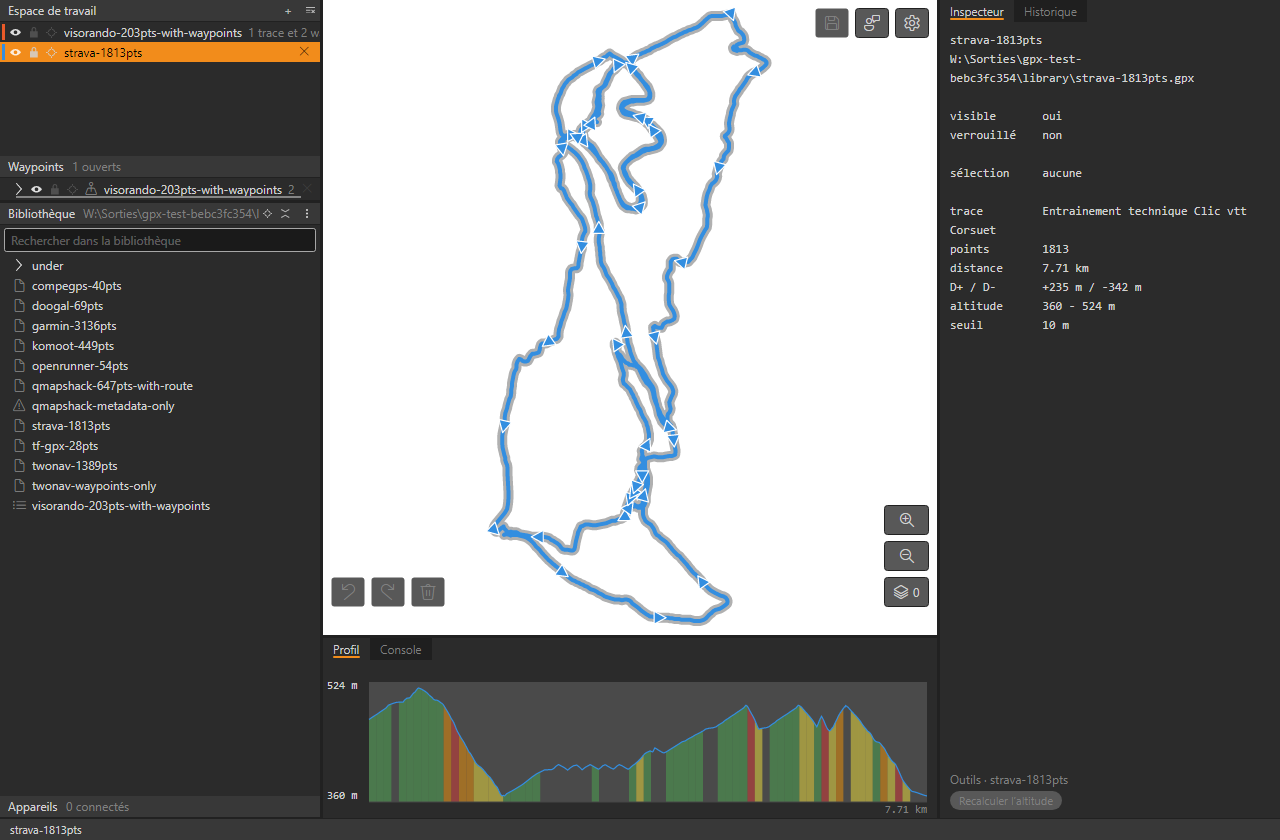1280x840 pixels.
Task: Toggle lock on the strava-1813pts workspace row
Action: tap(34, 53)
